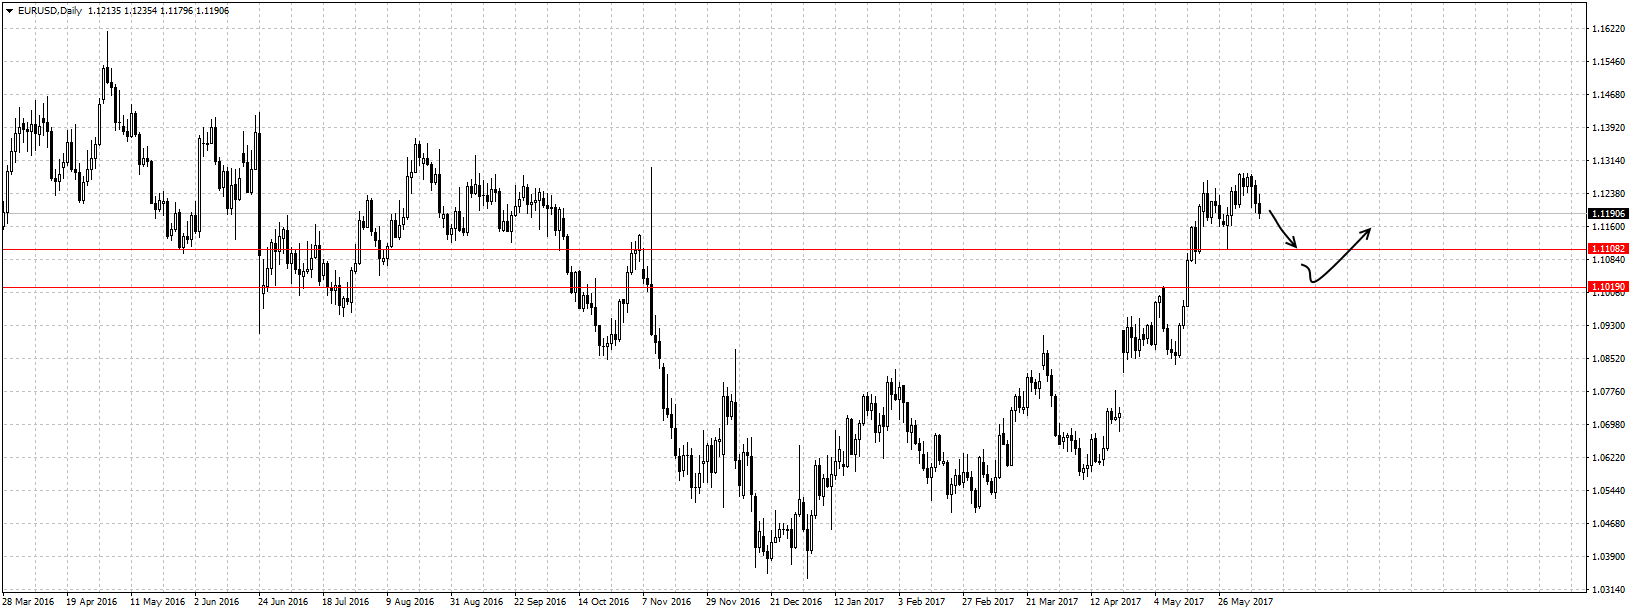Viewport: 1629px width, 613px height.
Task: Click the 1.09300 value on price scale
Action: click(1607, 326)
